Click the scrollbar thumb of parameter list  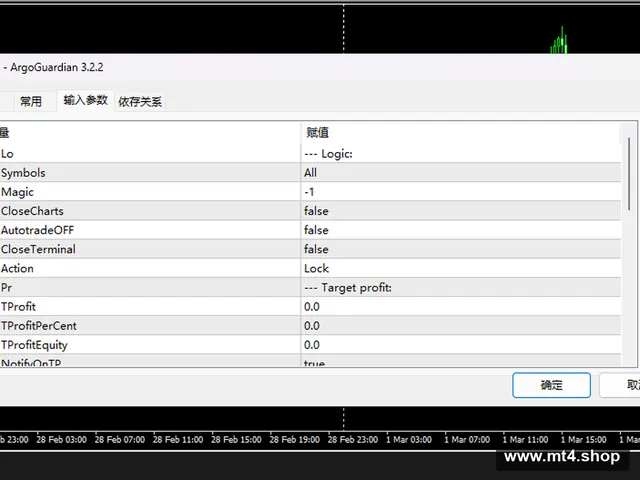click(629, 173)
